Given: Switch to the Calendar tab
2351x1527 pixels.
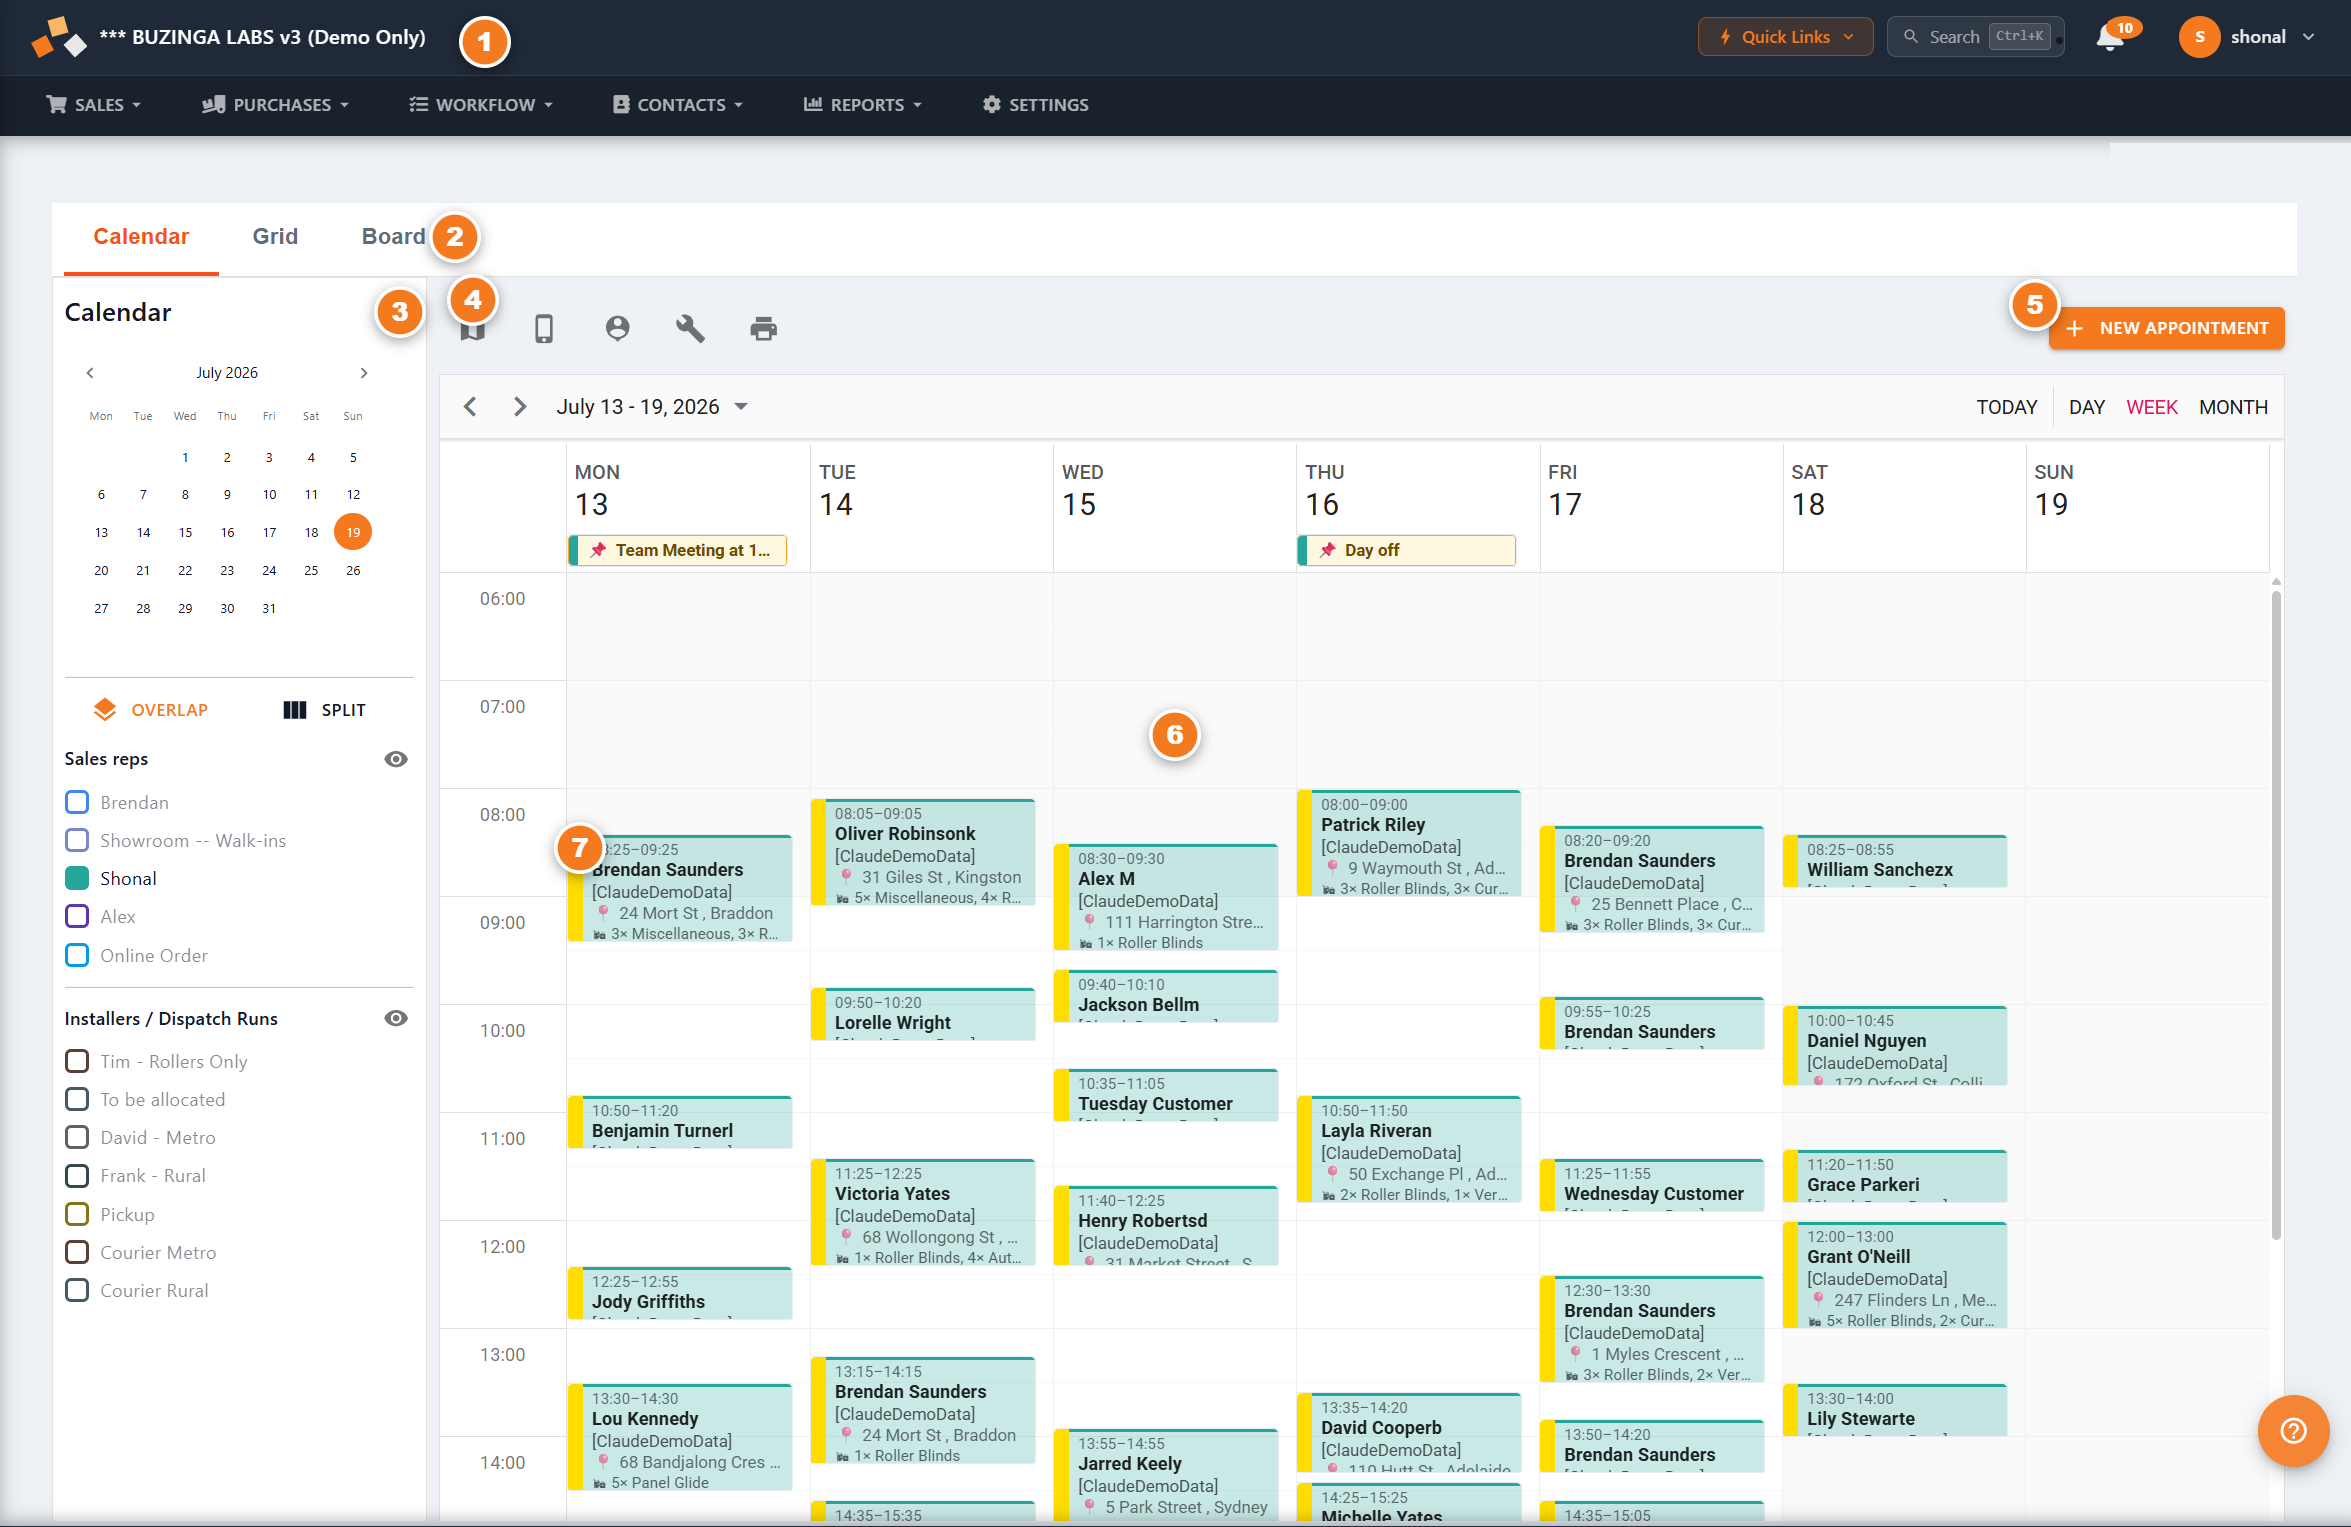Looking at the screenshot, I should click(x=141, y=237).
